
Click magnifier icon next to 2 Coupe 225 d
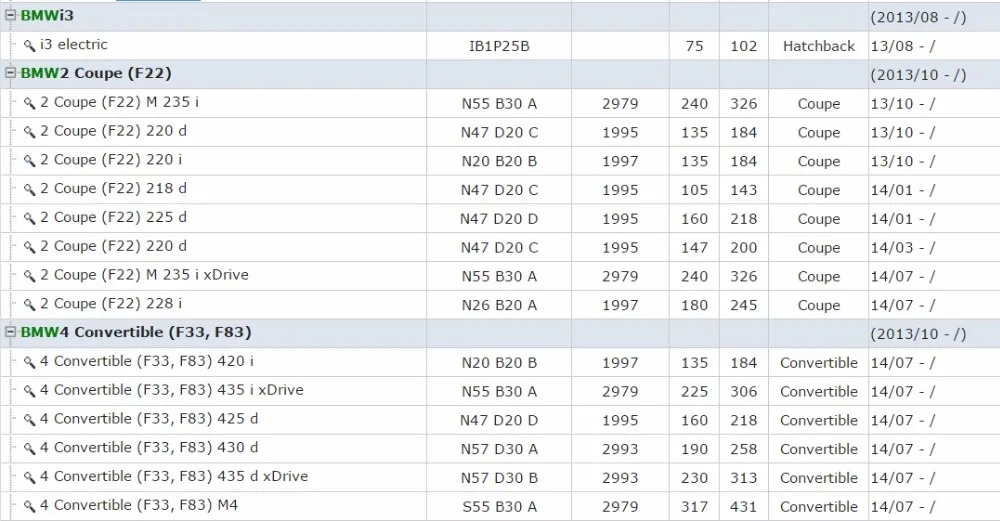29,218
